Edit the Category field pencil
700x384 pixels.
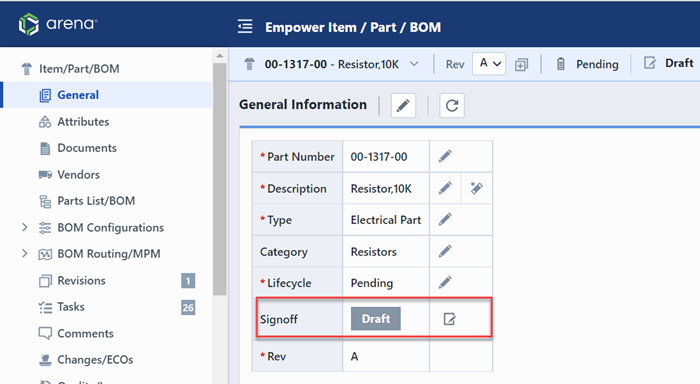click(445, 251)
